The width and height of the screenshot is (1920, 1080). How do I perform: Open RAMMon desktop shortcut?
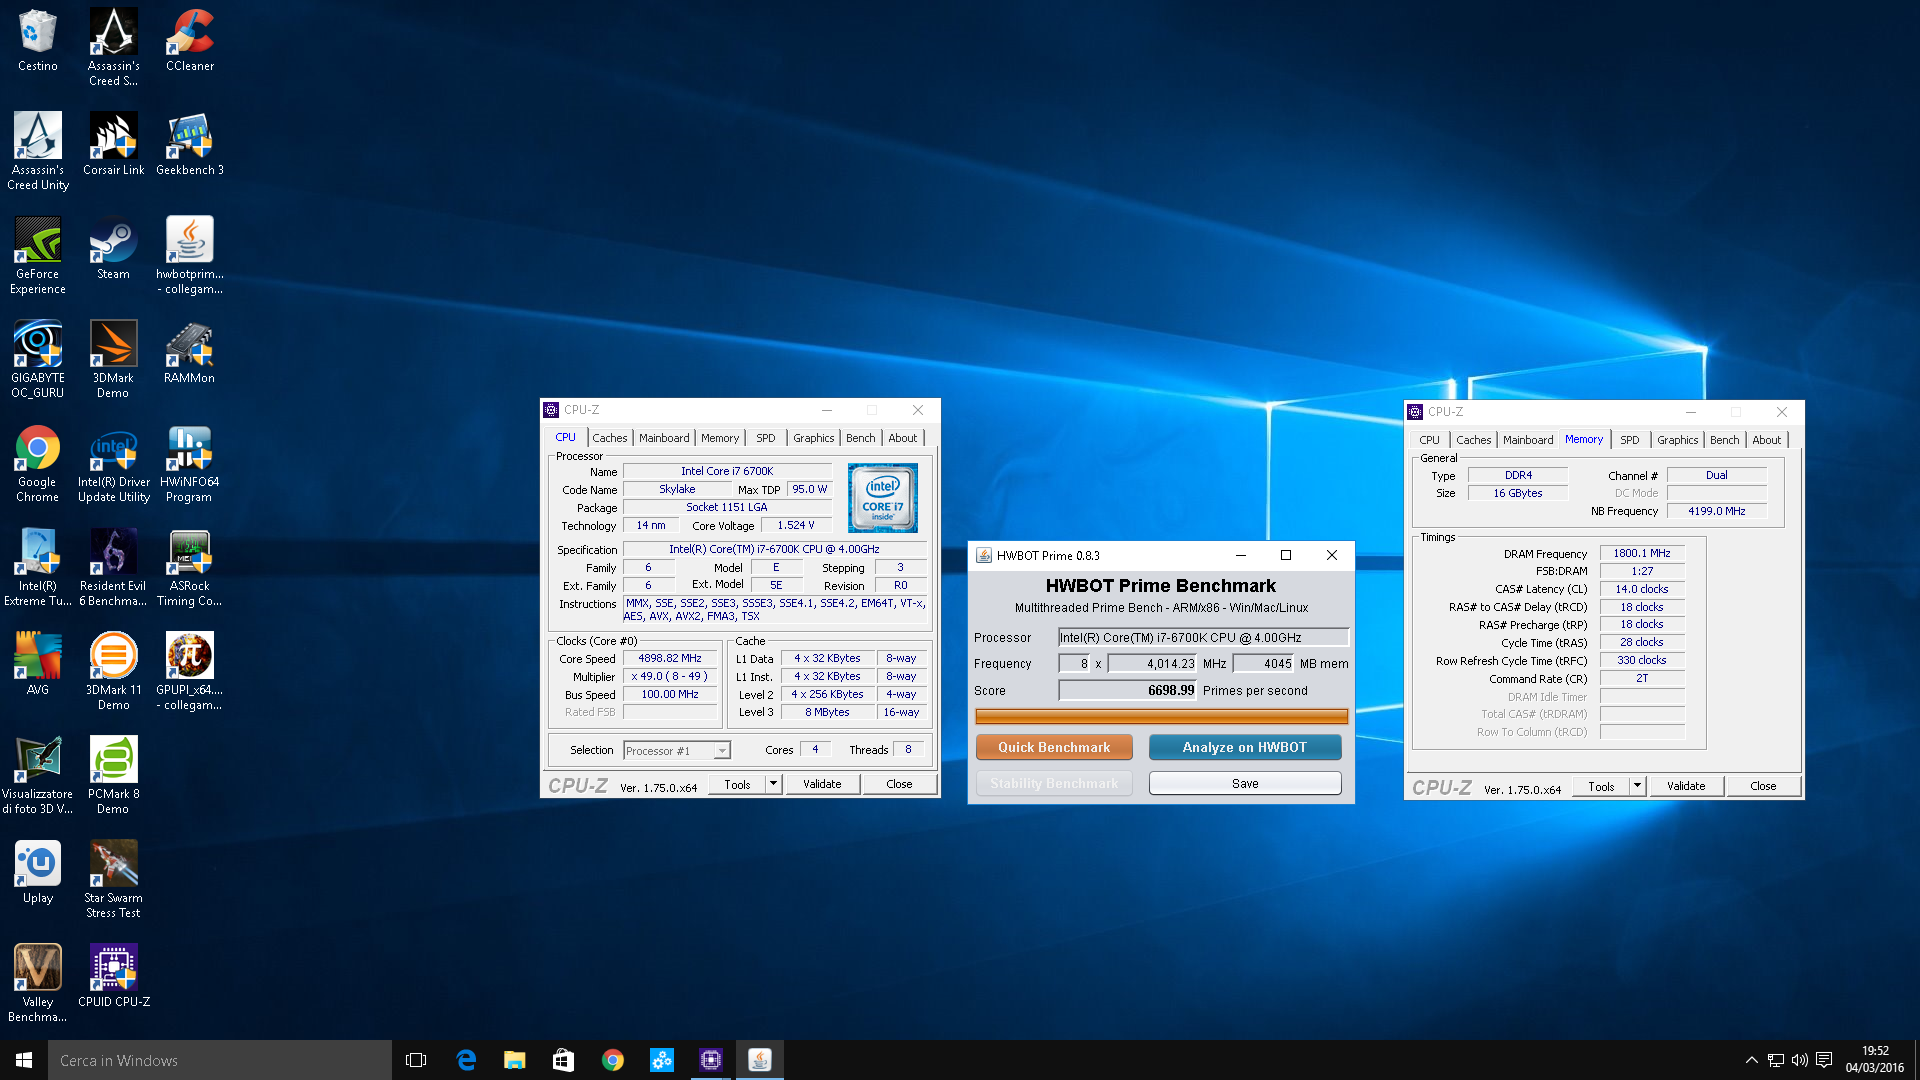pos(190,352)
